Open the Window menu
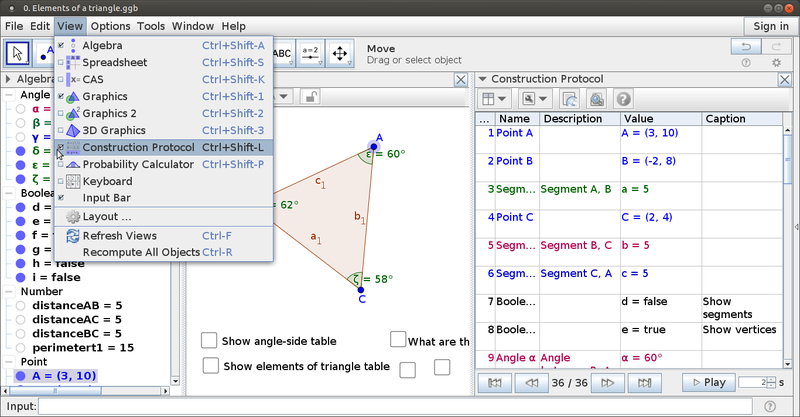Viewport: 800px width, 417px height. coord(193,26)
